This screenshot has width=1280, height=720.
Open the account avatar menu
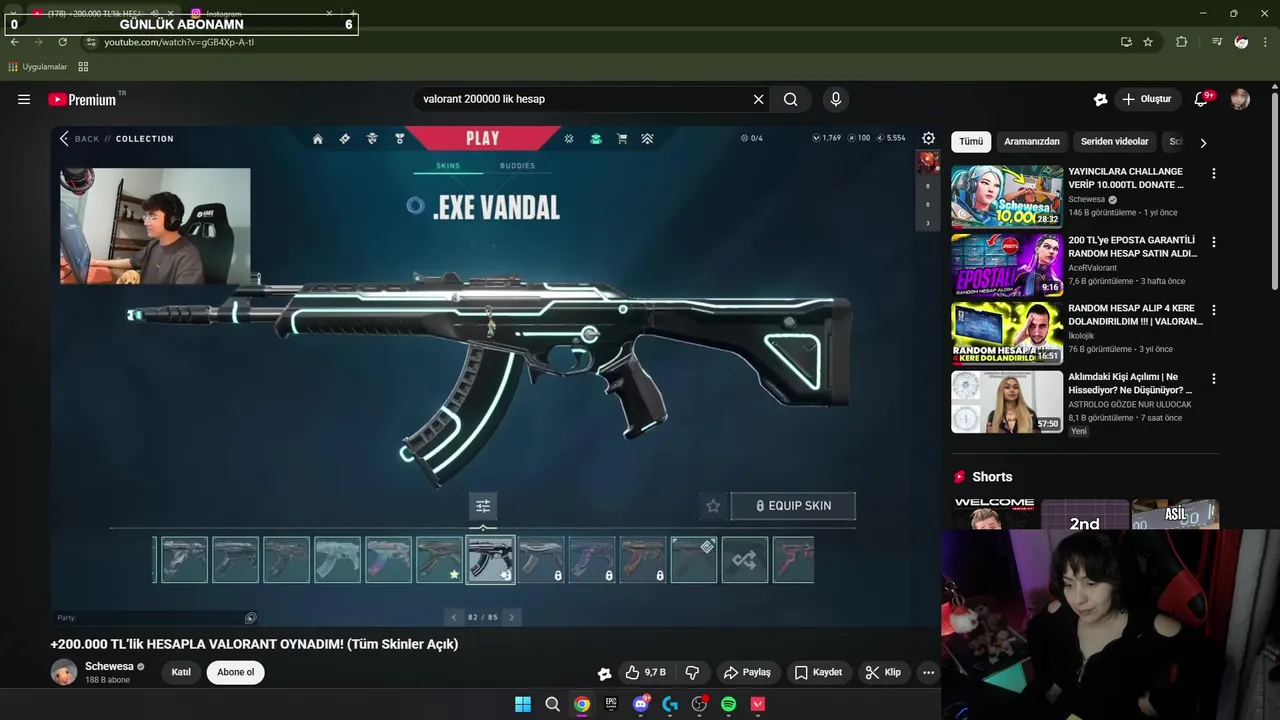click(x=1240, y=99)
